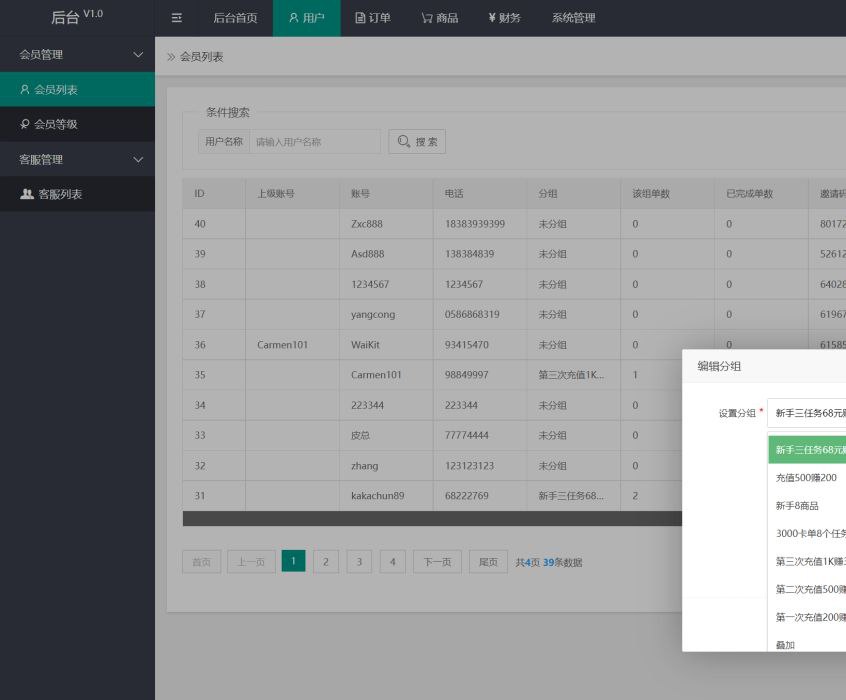Image resolution: width=846 pixels, height=700 pixels.
Task: Open 系统管理 menu in navbar
Action: [x=573, y=18]
